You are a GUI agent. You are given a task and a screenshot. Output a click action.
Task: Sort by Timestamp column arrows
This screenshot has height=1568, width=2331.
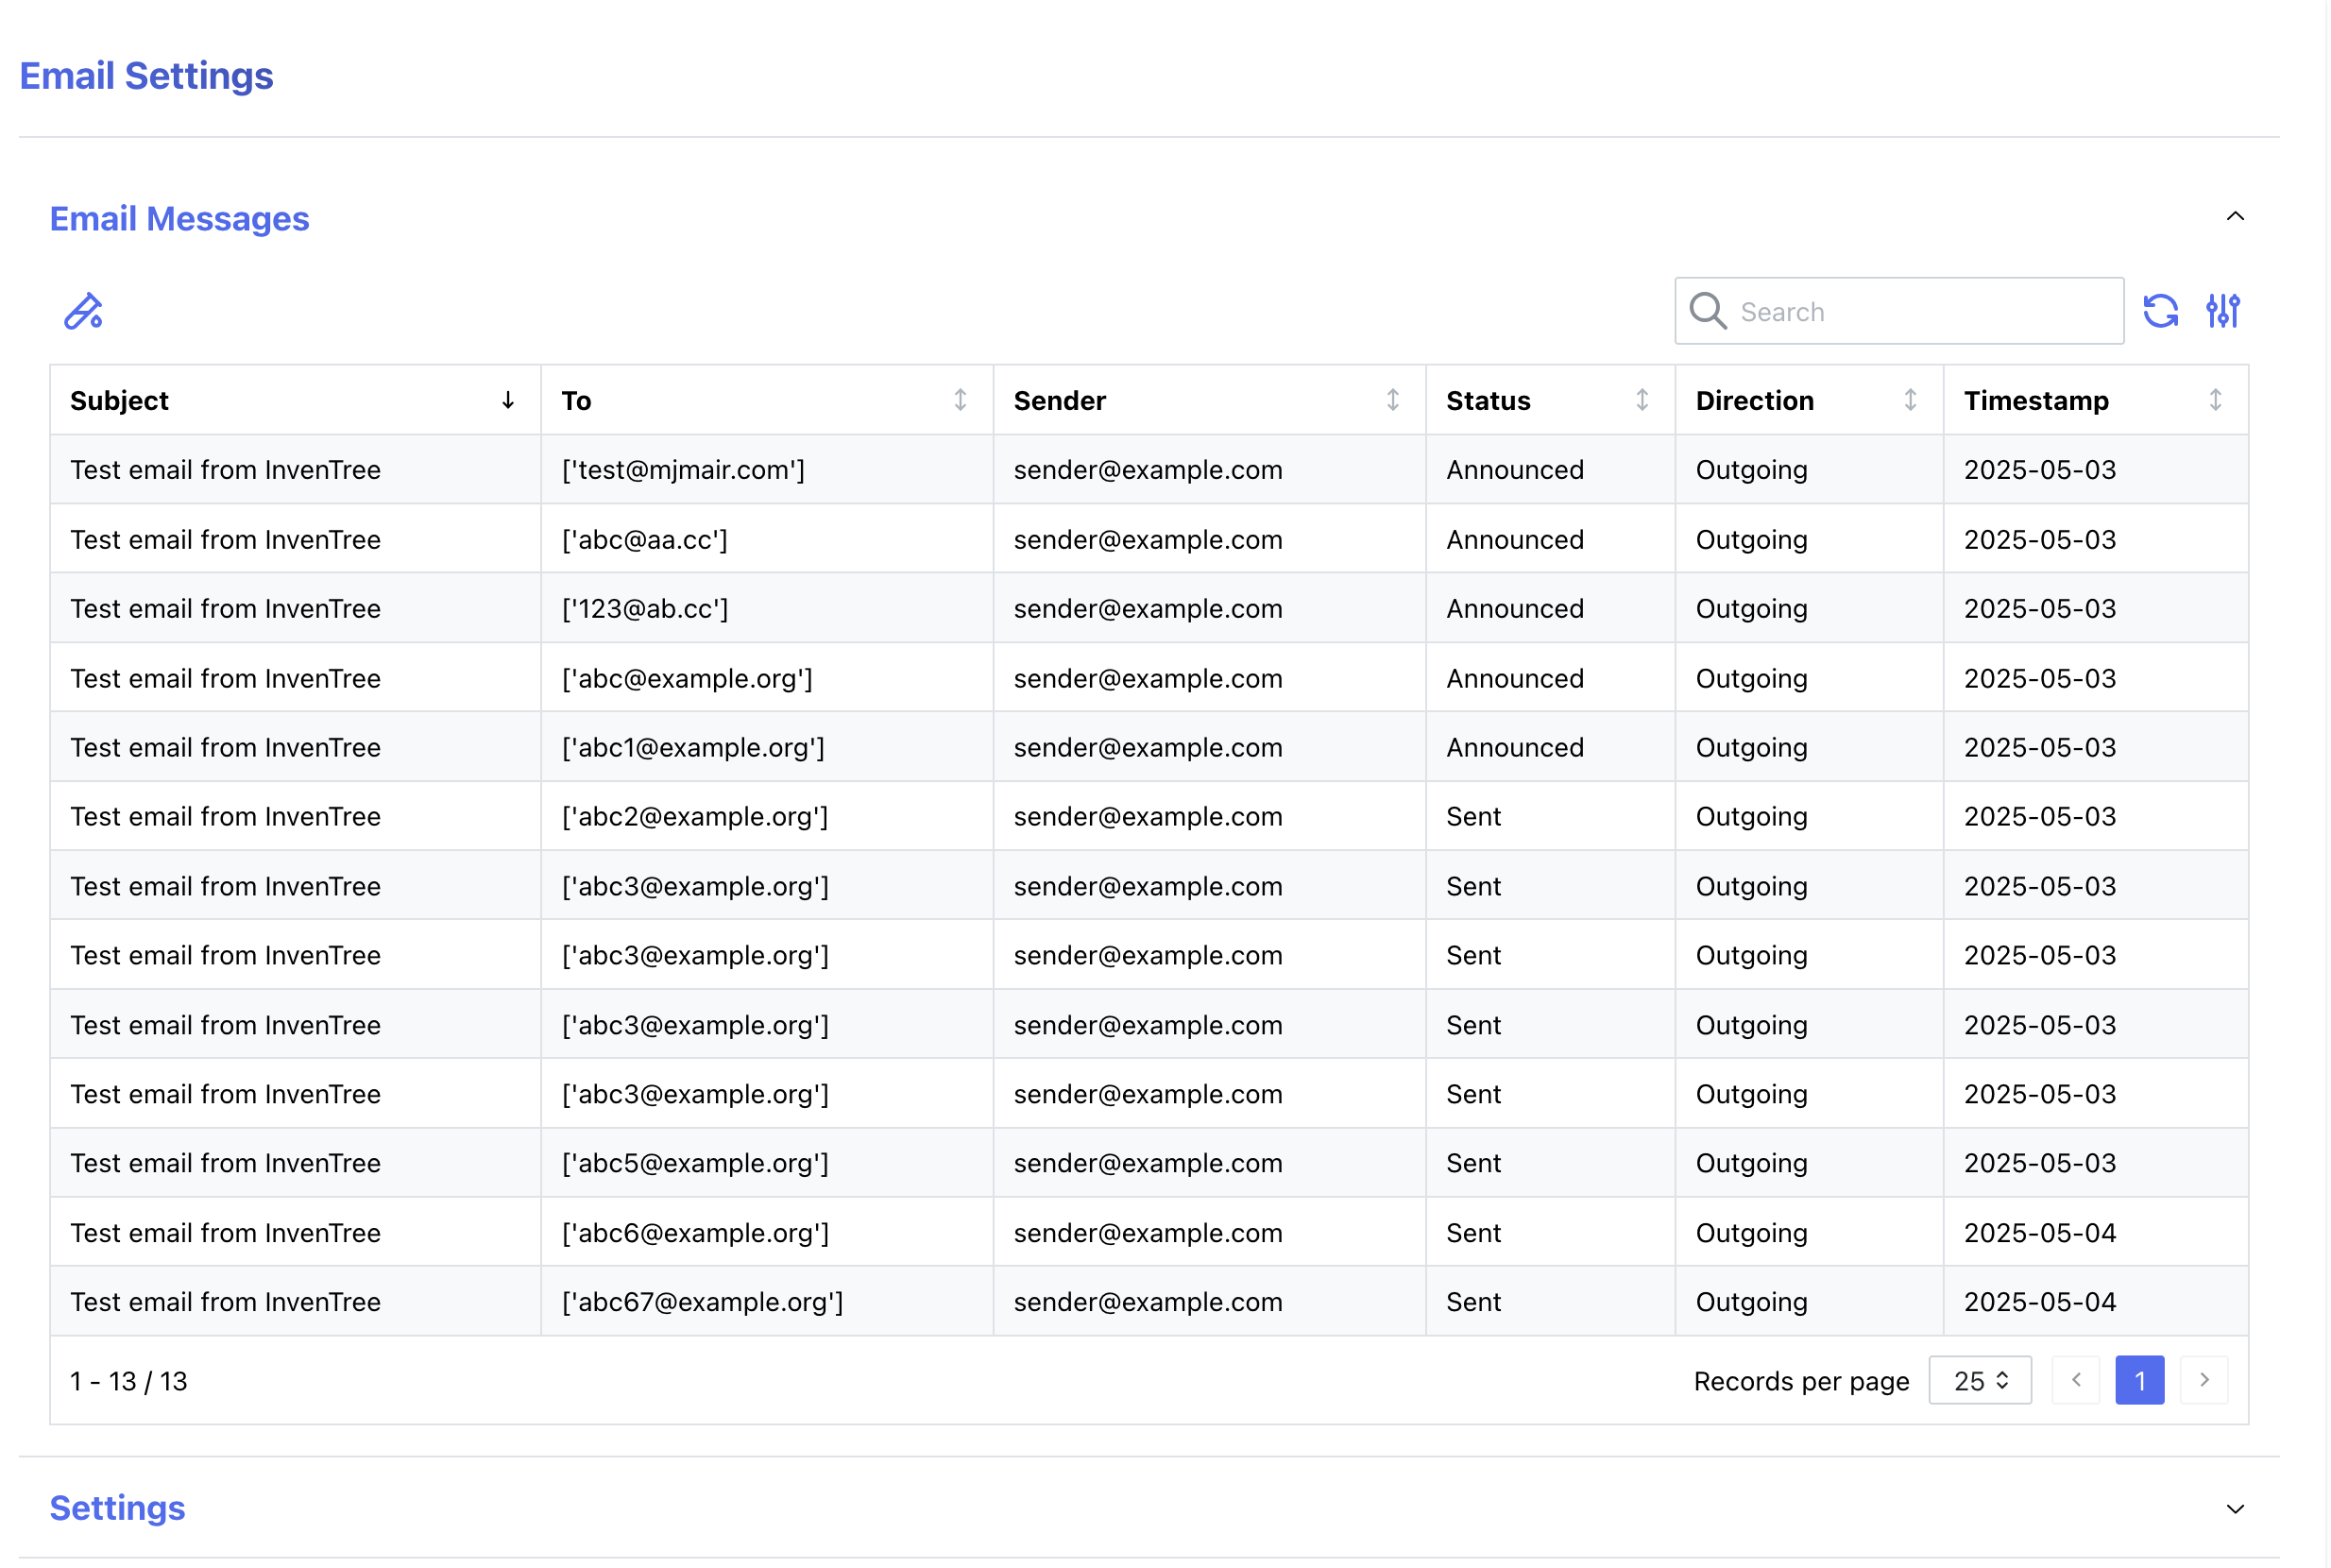click(2215, 400)
